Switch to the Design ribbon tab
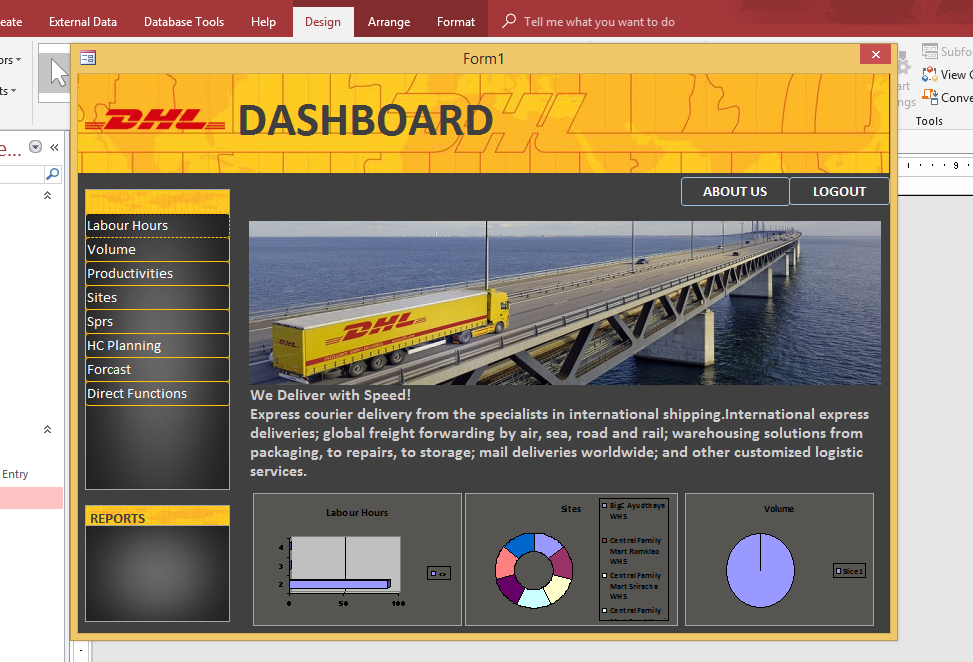 tap(323, 22)
